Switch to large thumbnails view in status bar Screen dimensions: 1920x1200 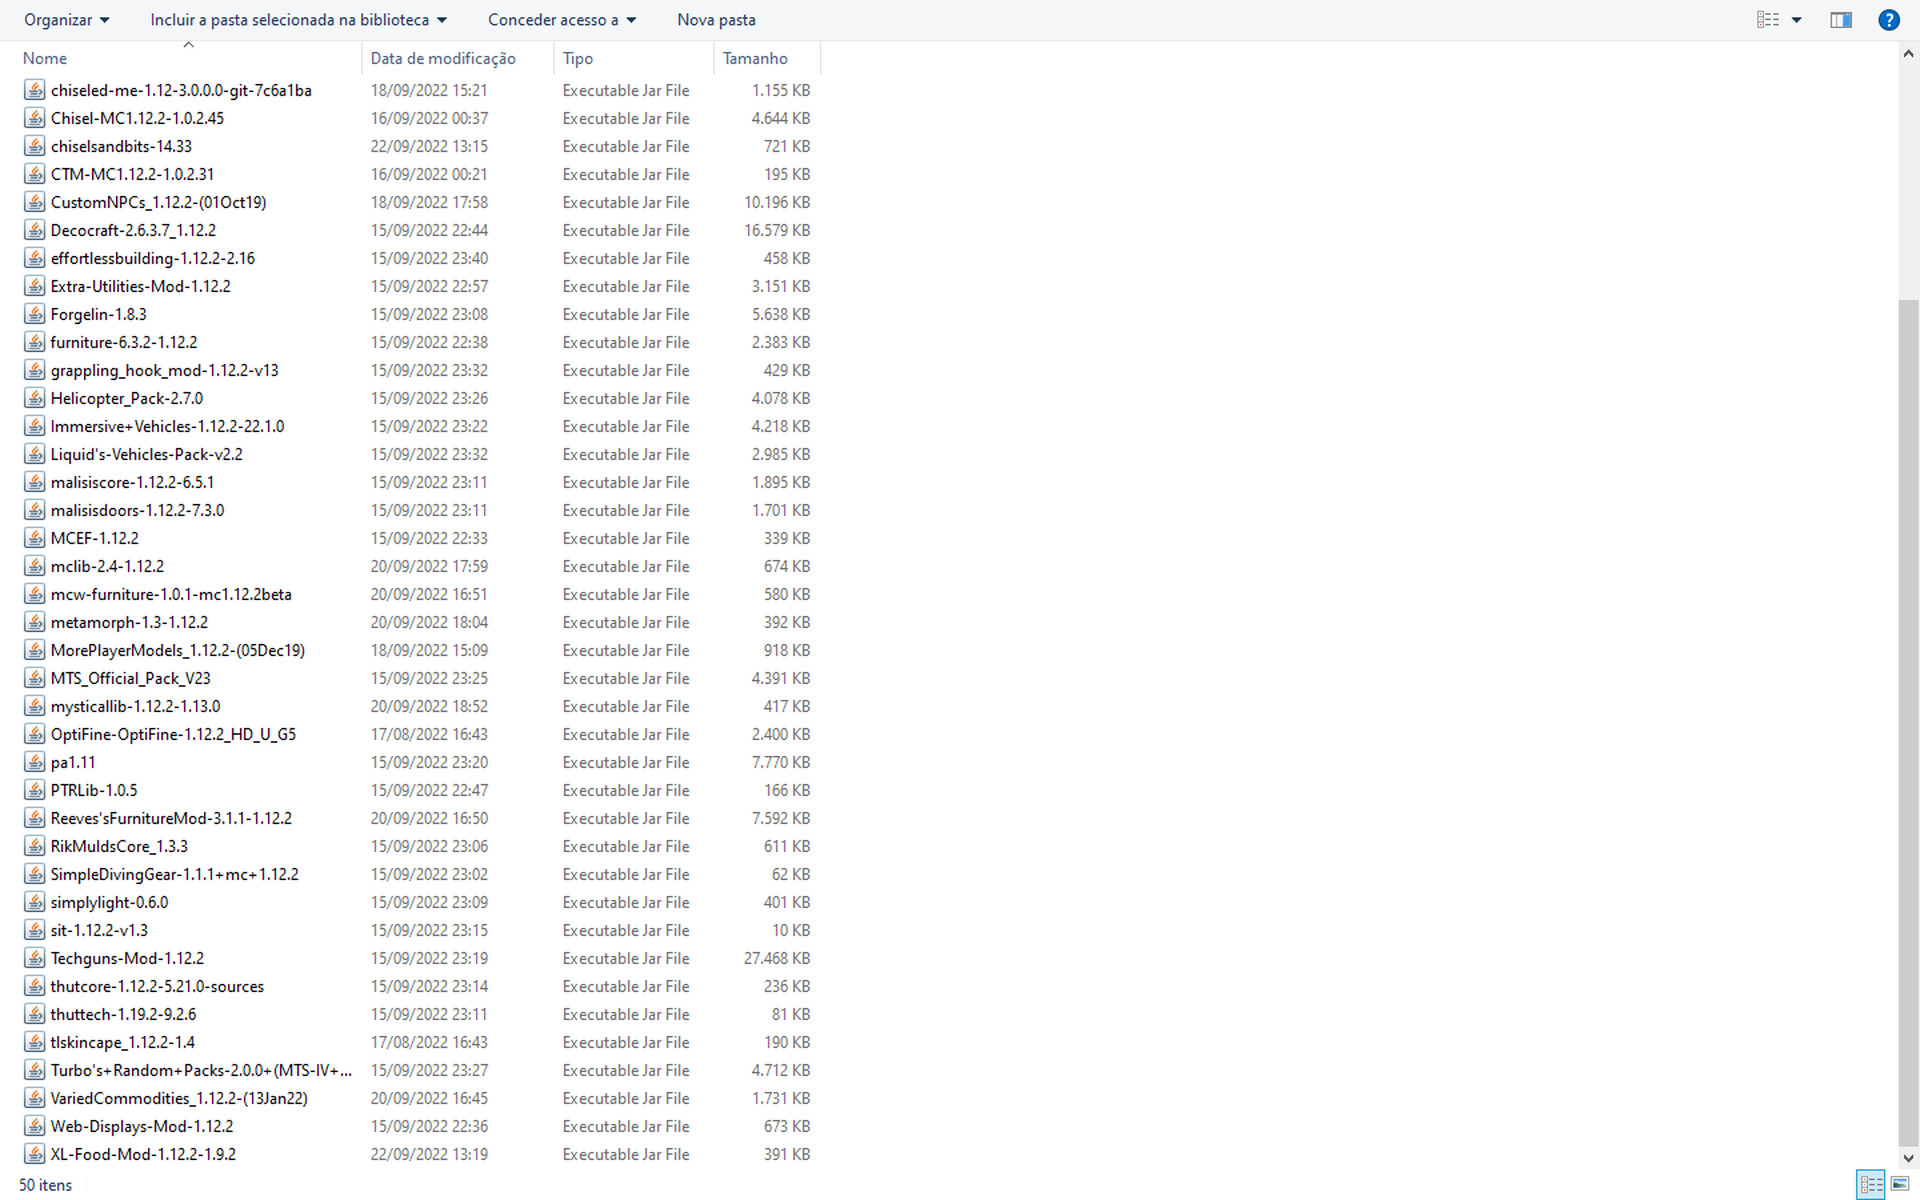1899,1184
